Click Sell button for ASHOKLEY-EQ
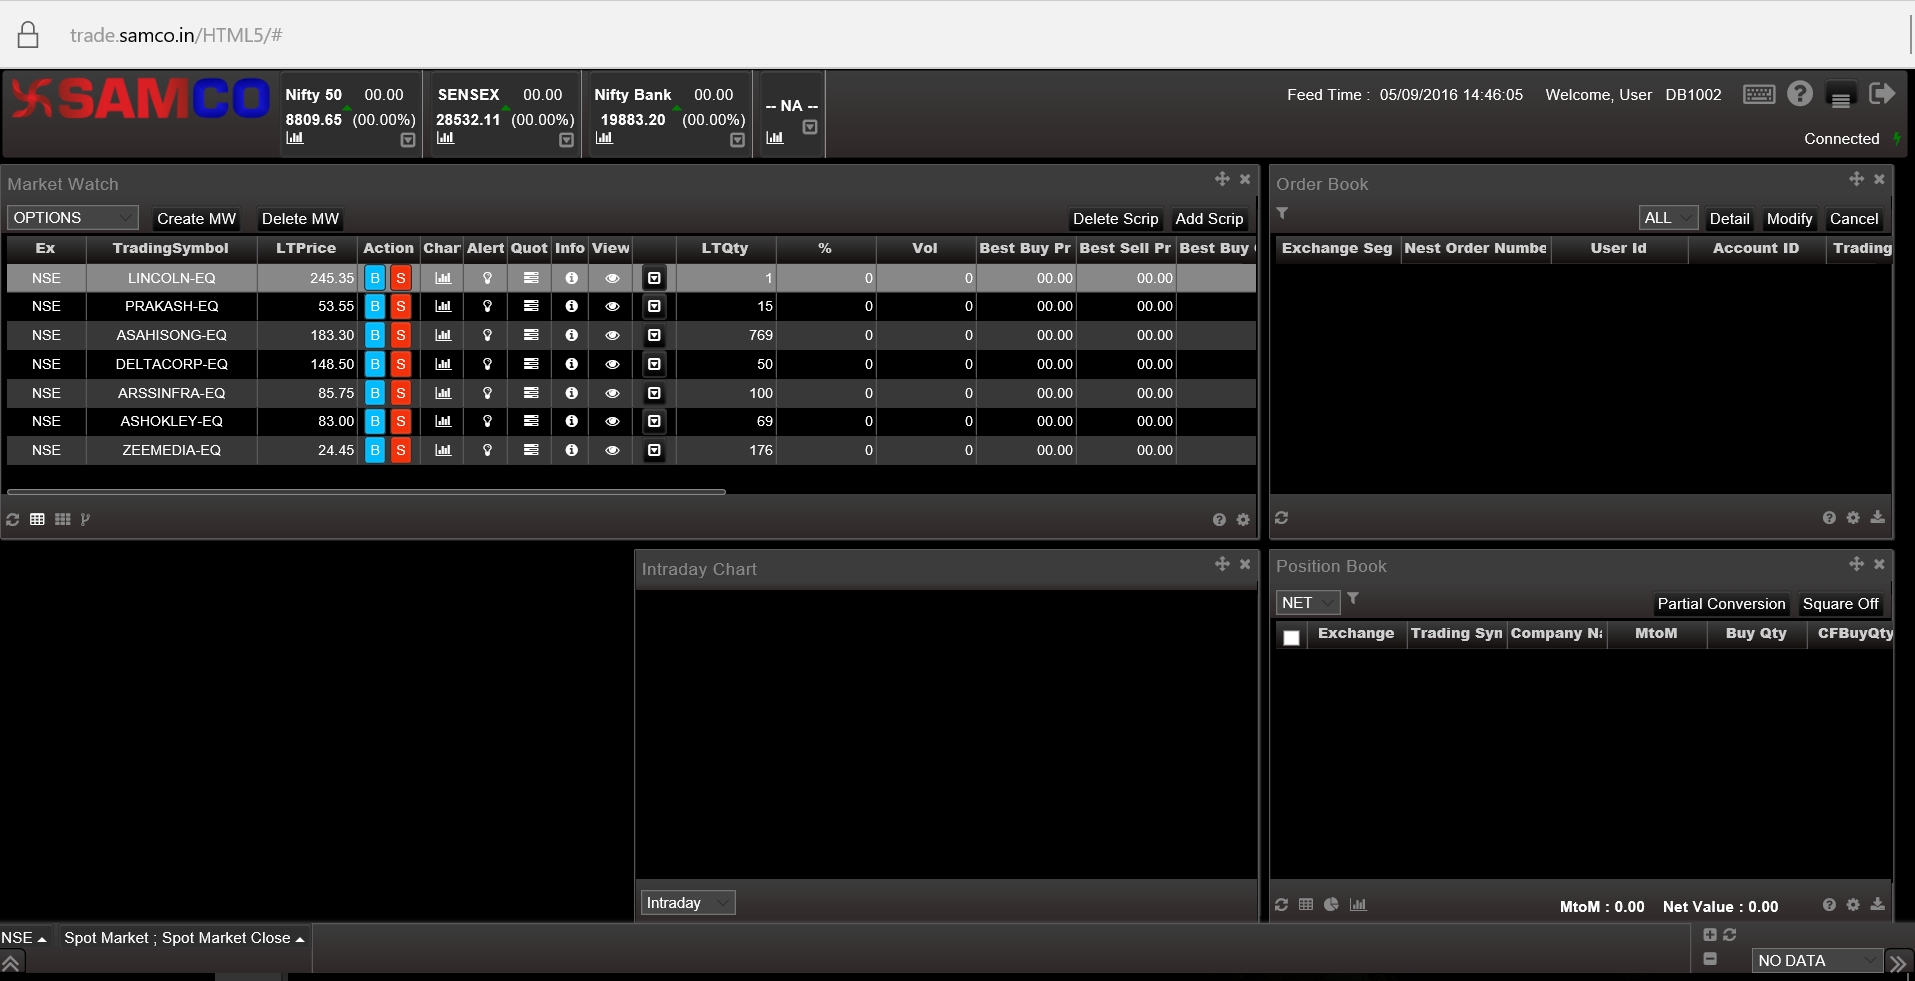 pos(401,421)
